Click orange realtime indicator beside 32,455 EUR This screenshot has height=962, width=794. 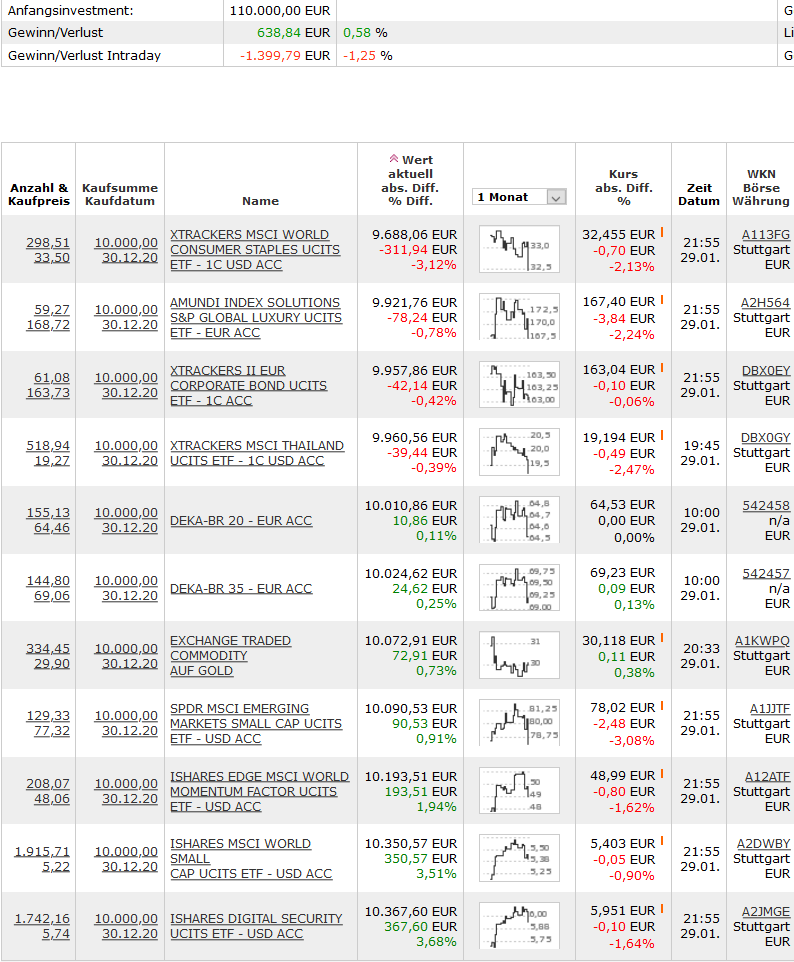pos(662,233)
